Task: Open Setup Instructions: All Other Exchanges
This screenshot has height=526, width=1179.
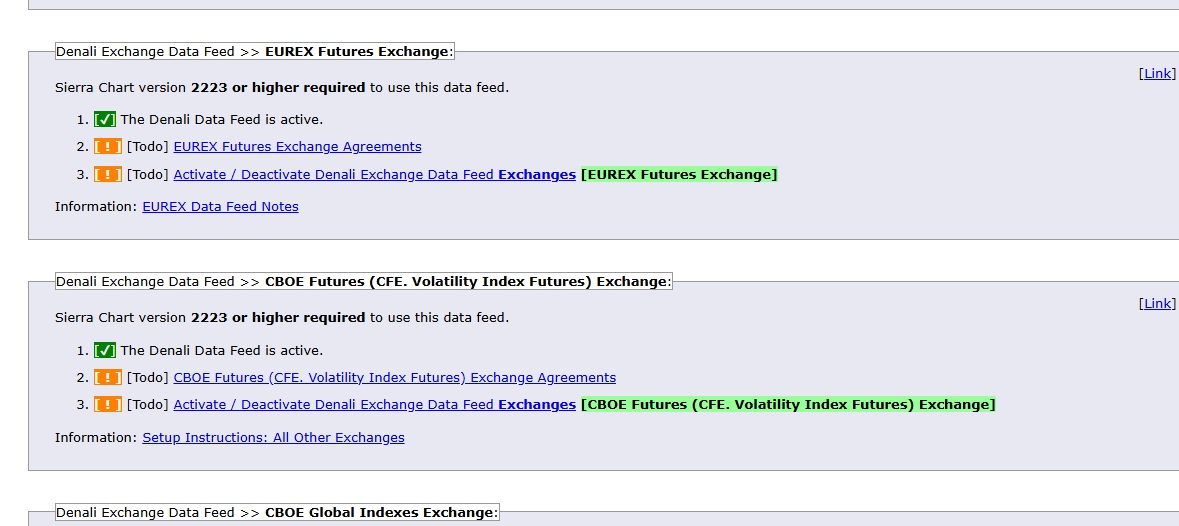Action: [x=273, y=437]
